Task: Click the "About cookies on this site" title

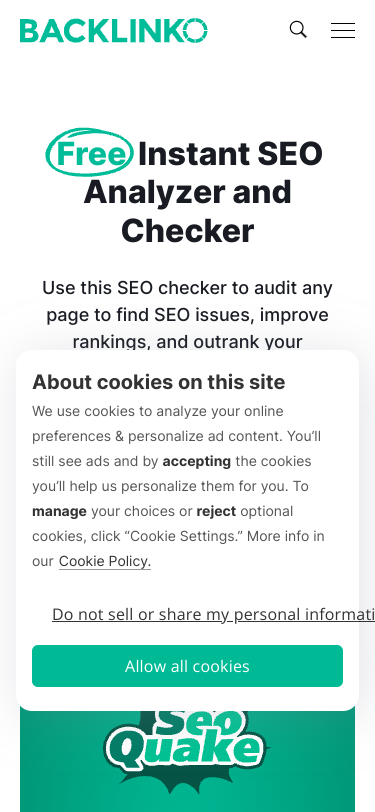Action: click(158, 382)
